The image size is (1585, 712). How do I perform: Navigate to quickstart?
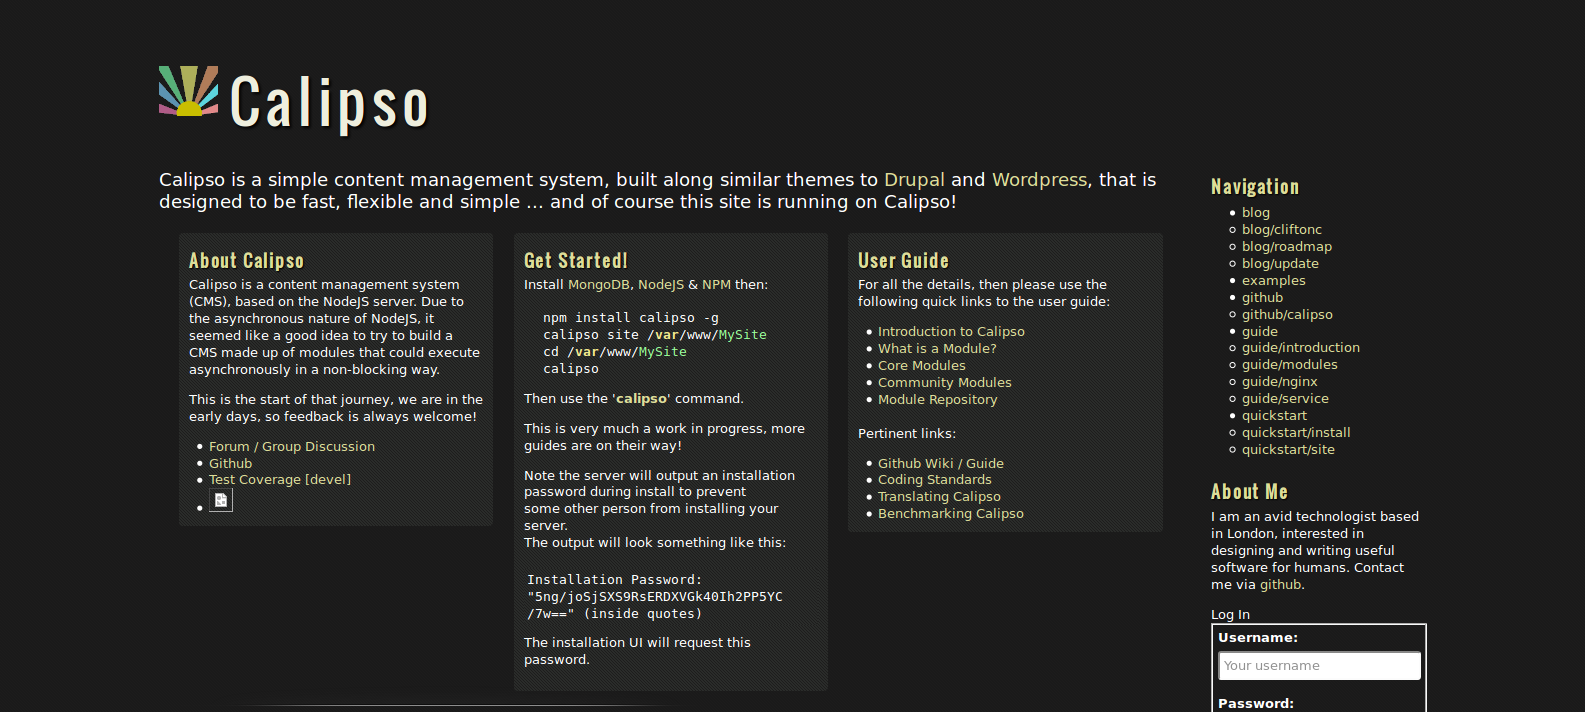pyautogui.click(x=1274, y=416)
